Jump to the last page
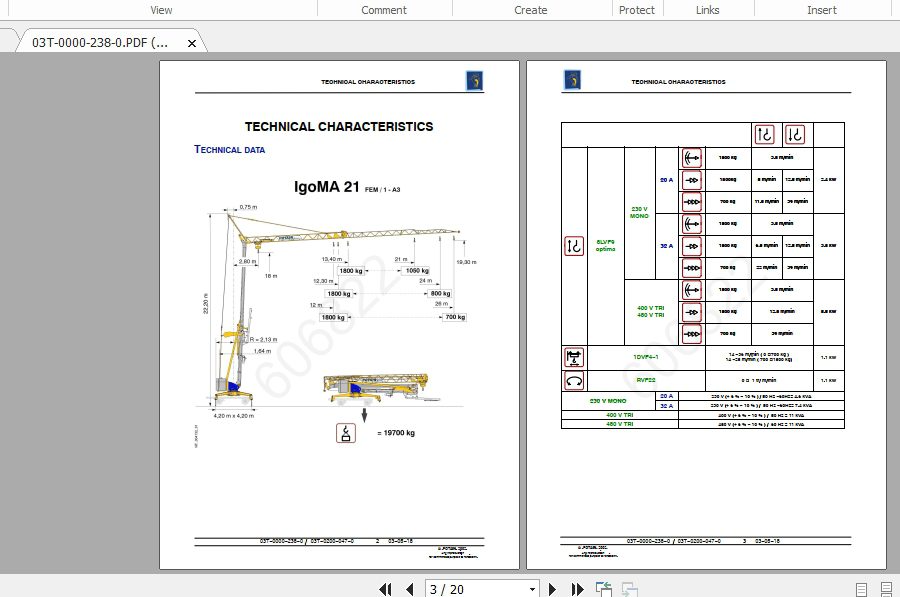900x597 pixels. coord(577,589)
